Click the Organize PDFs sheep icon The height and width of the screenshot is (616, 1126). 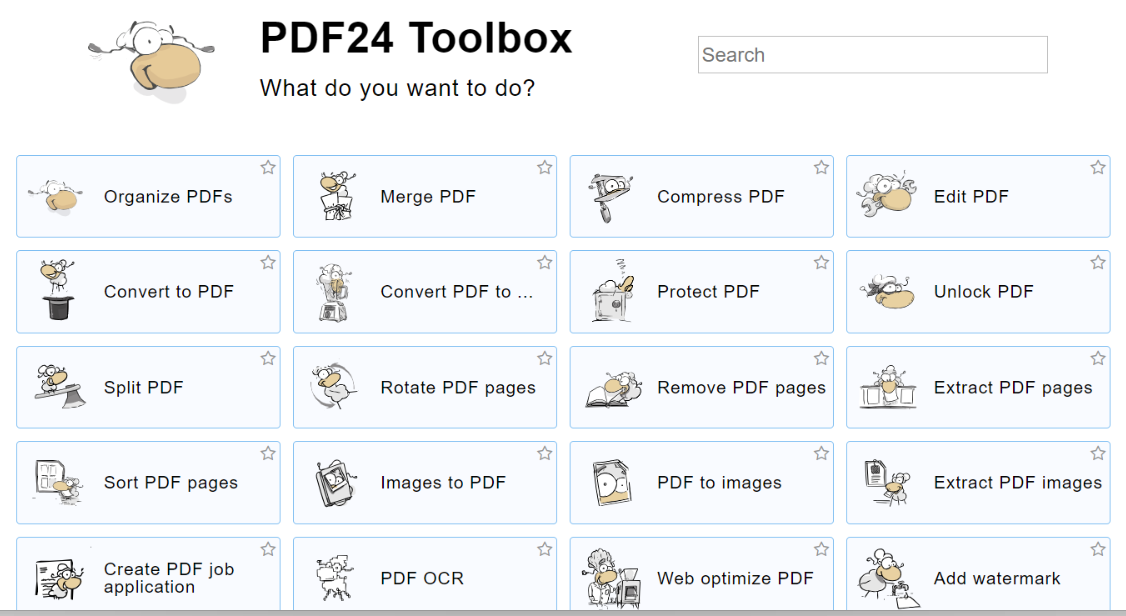[x=55, y=197]
